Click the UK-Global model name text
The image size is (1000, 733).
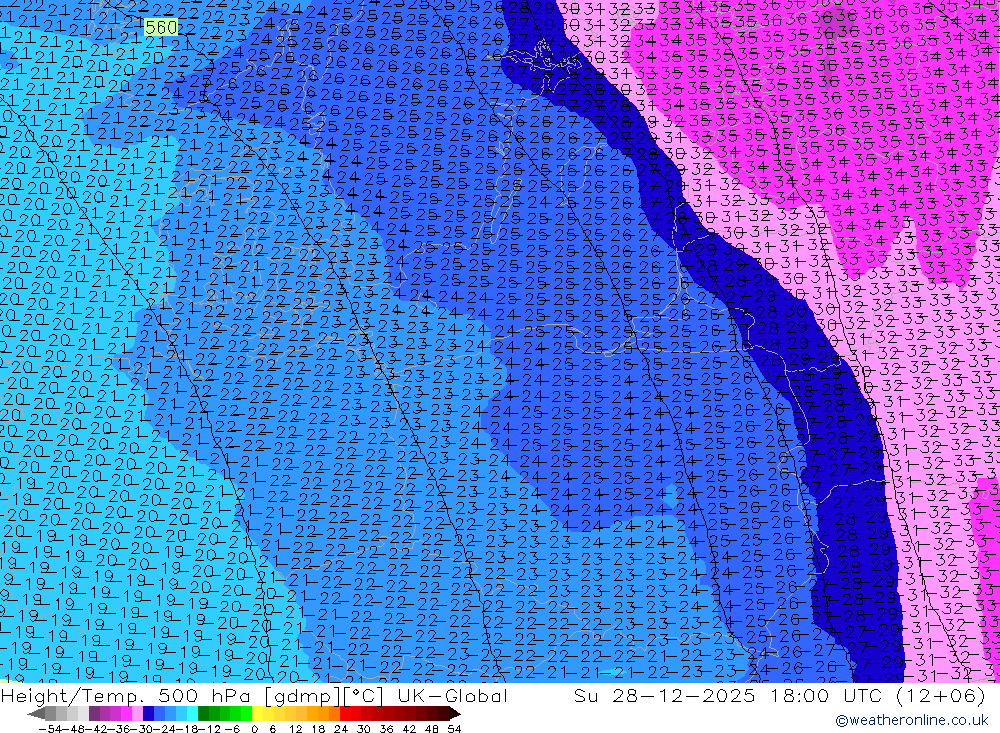452,695
